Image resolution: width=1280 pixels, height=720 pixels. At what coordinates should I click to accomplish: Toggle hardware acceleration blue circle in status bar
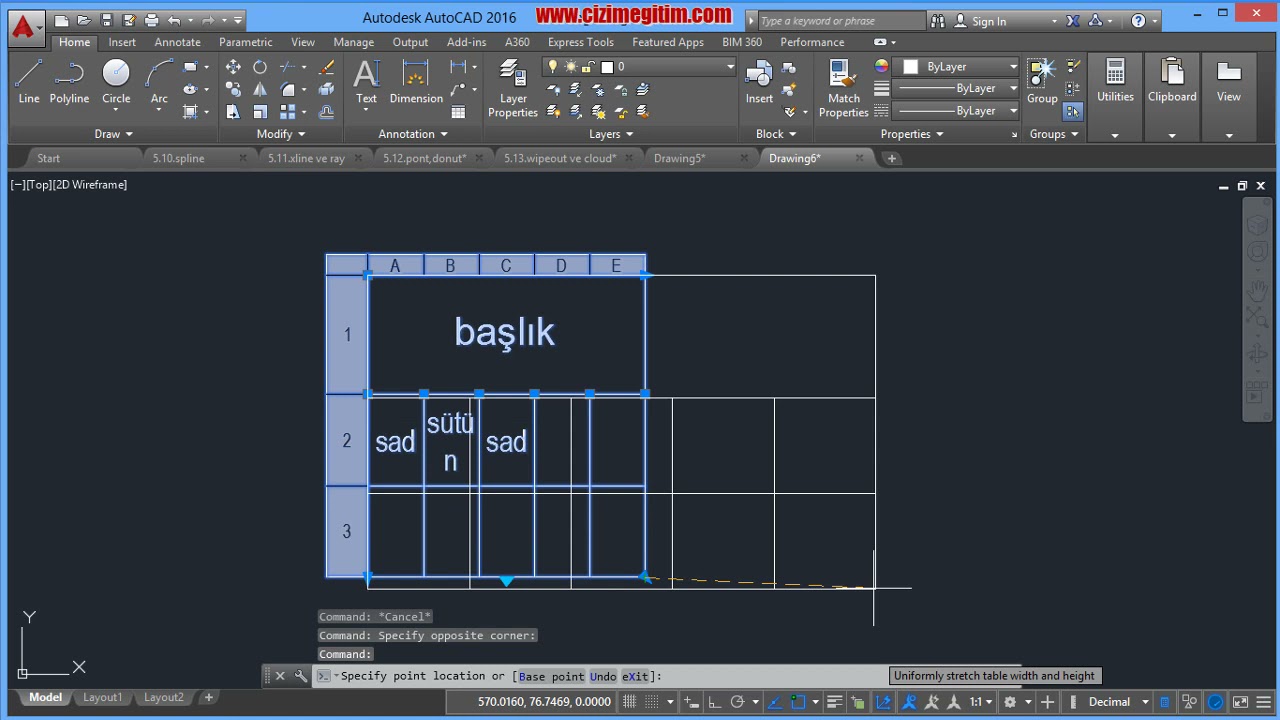pos(1215,702)
